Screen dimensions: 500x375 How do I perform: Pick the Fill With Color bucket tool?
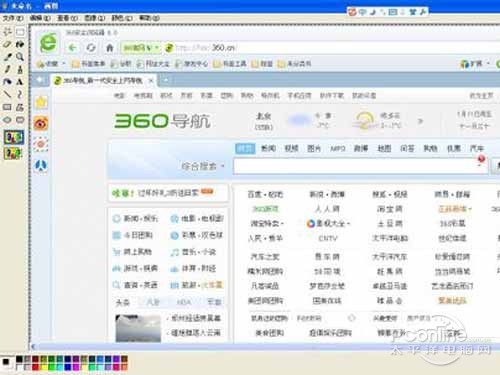[x=20, y=44]
